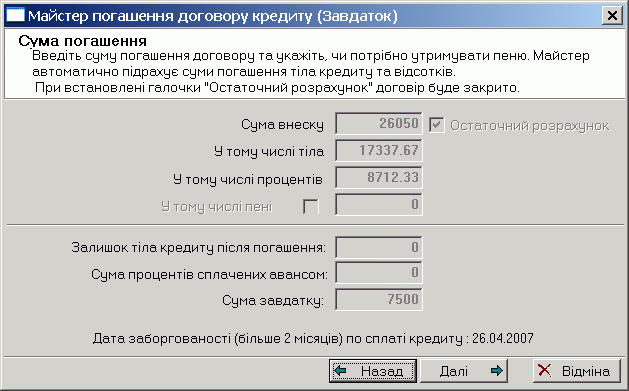The height and width of the screenshot is (391, 629).
Task: Click the dialog title bar text
Action: click(213, 16)
